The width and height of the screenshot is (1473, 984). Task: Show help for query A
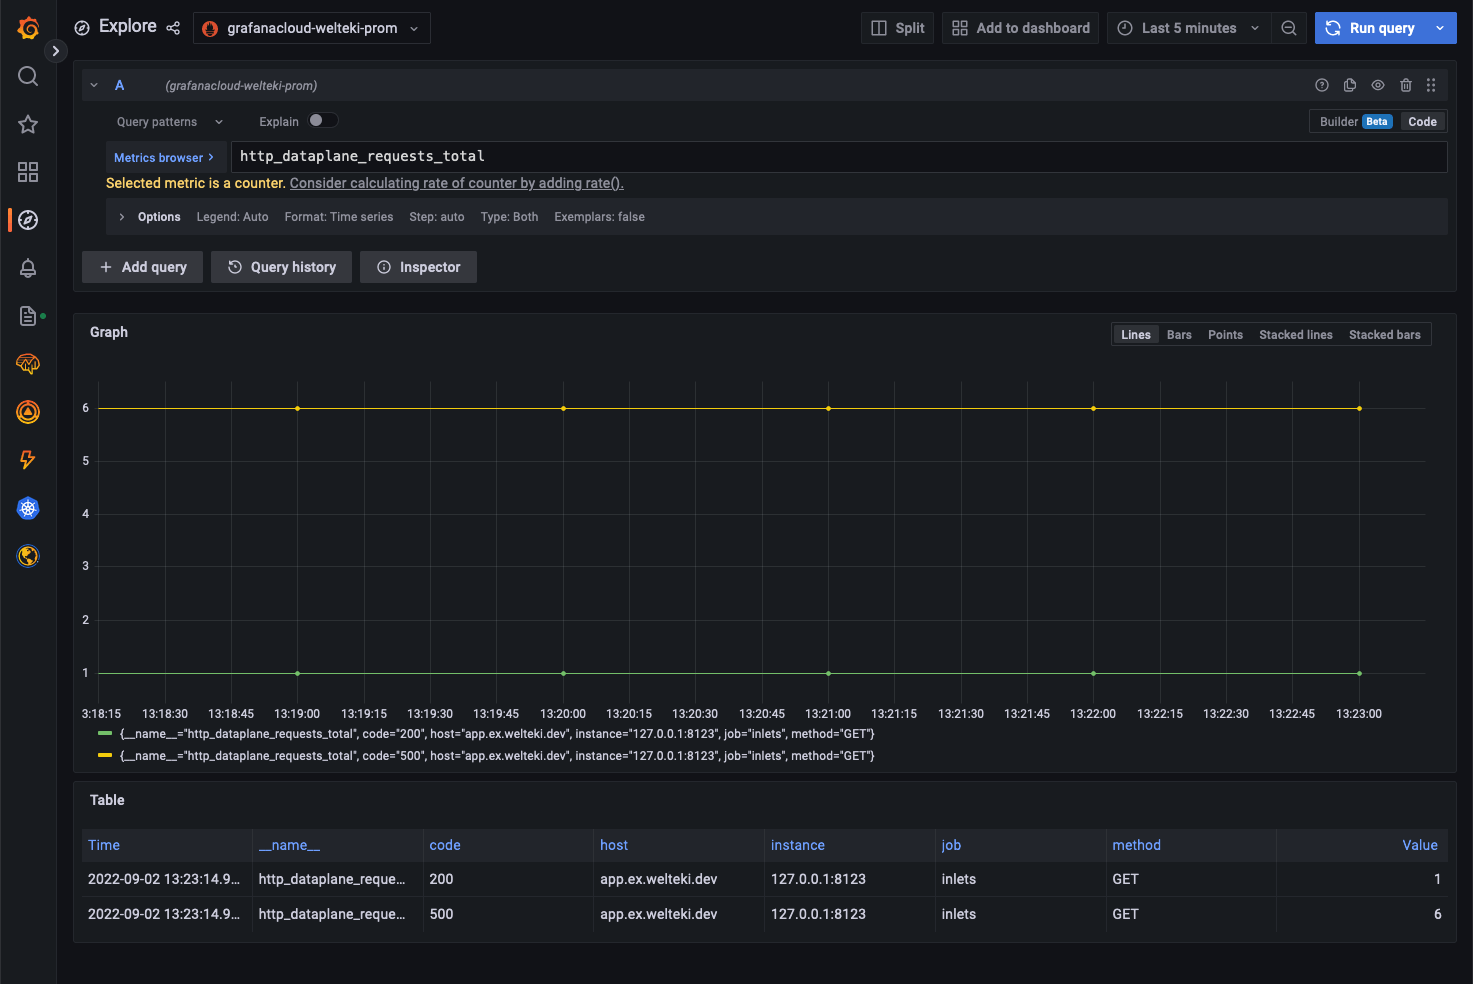[x=1322, y=85]
